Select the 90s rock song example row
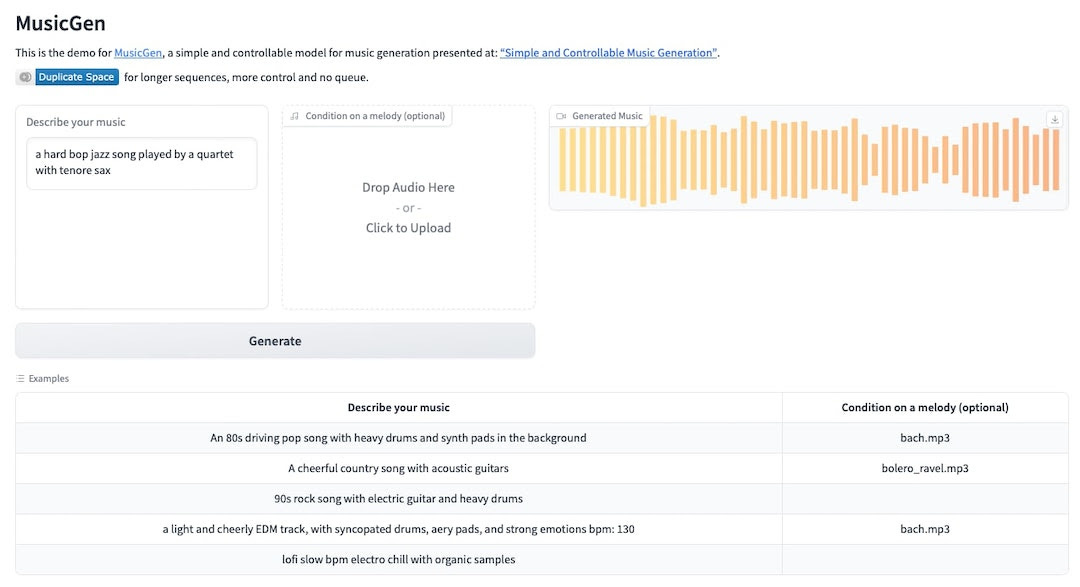 coord(542,499)
